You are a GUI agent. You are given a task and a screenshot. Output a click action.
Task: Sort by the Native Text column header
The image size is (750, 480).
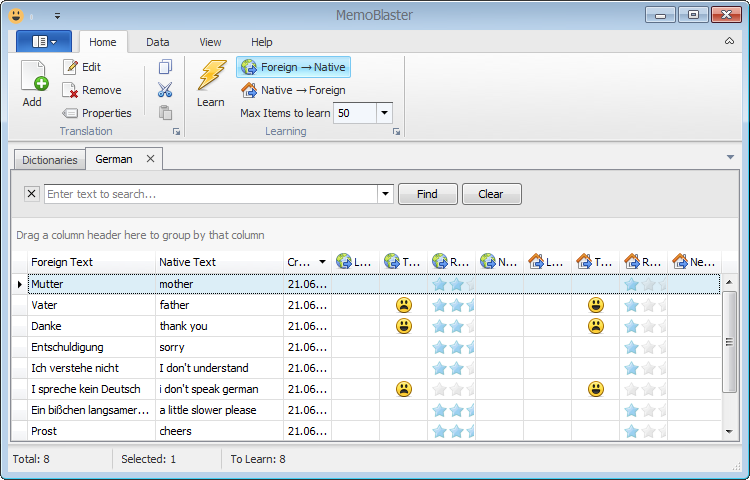220,262
